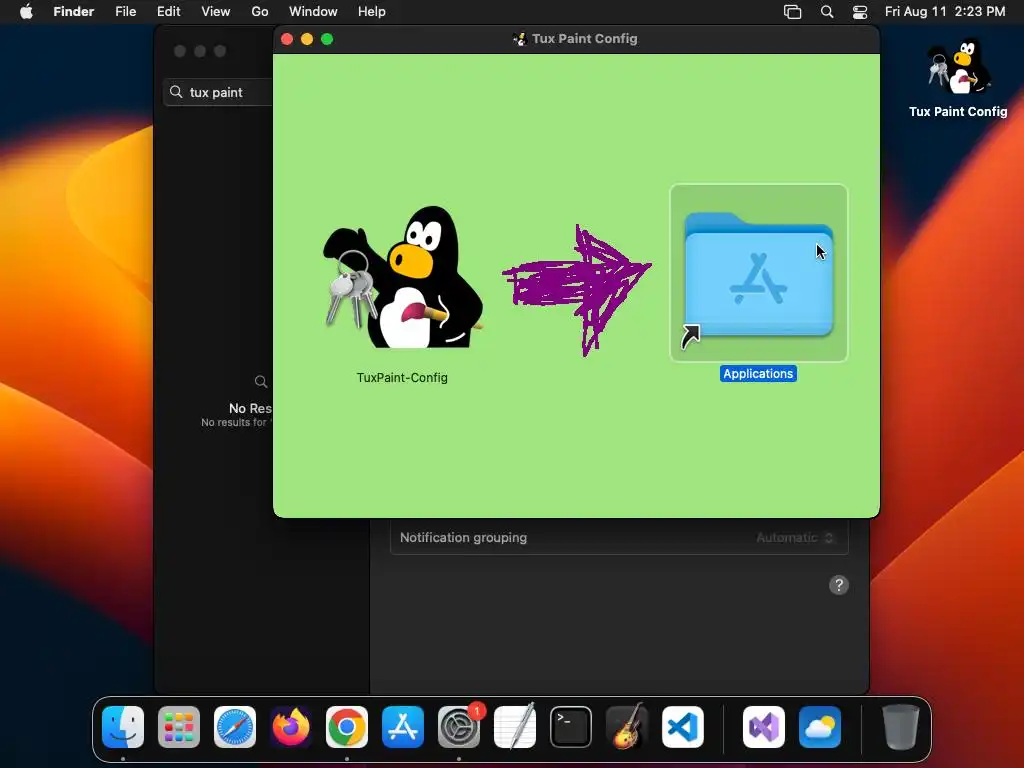Viewport: 1024px width, 768px height.
Task: Open the View menu
Action: pyautogui.click(x=216, y=12)
